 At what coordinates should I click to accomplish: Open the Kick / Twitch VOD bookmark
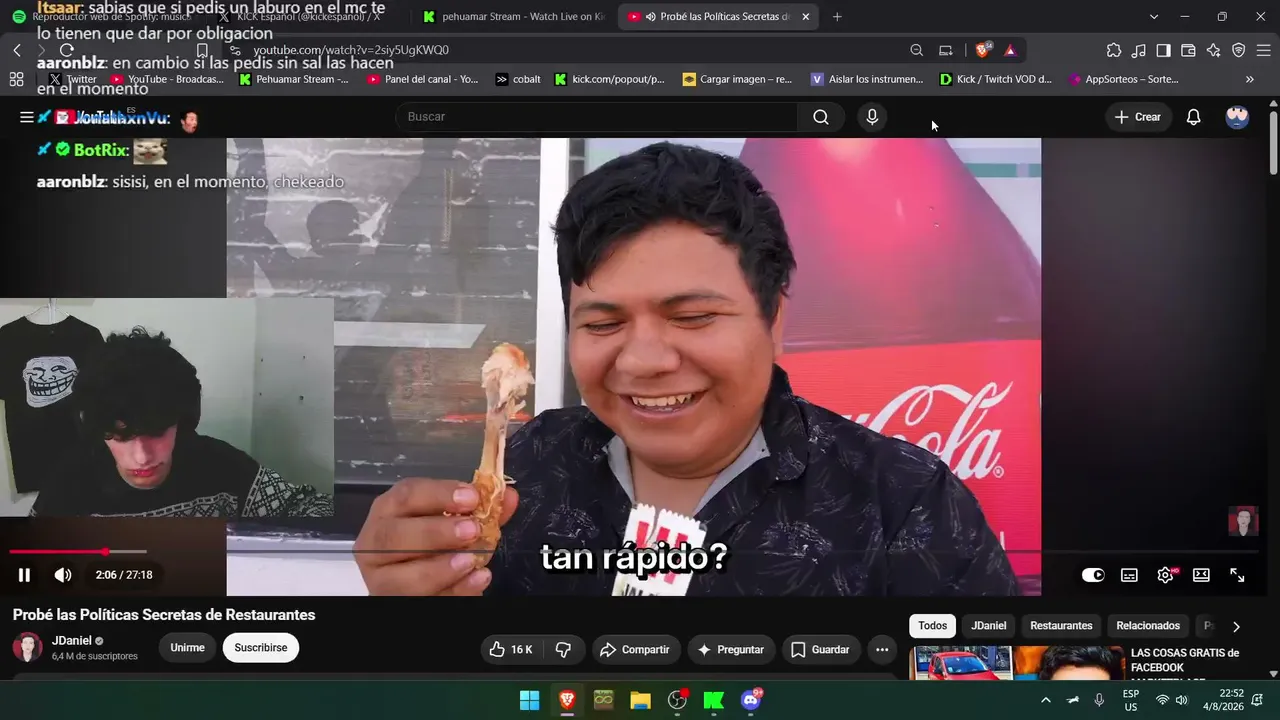(x=996, y=79)
